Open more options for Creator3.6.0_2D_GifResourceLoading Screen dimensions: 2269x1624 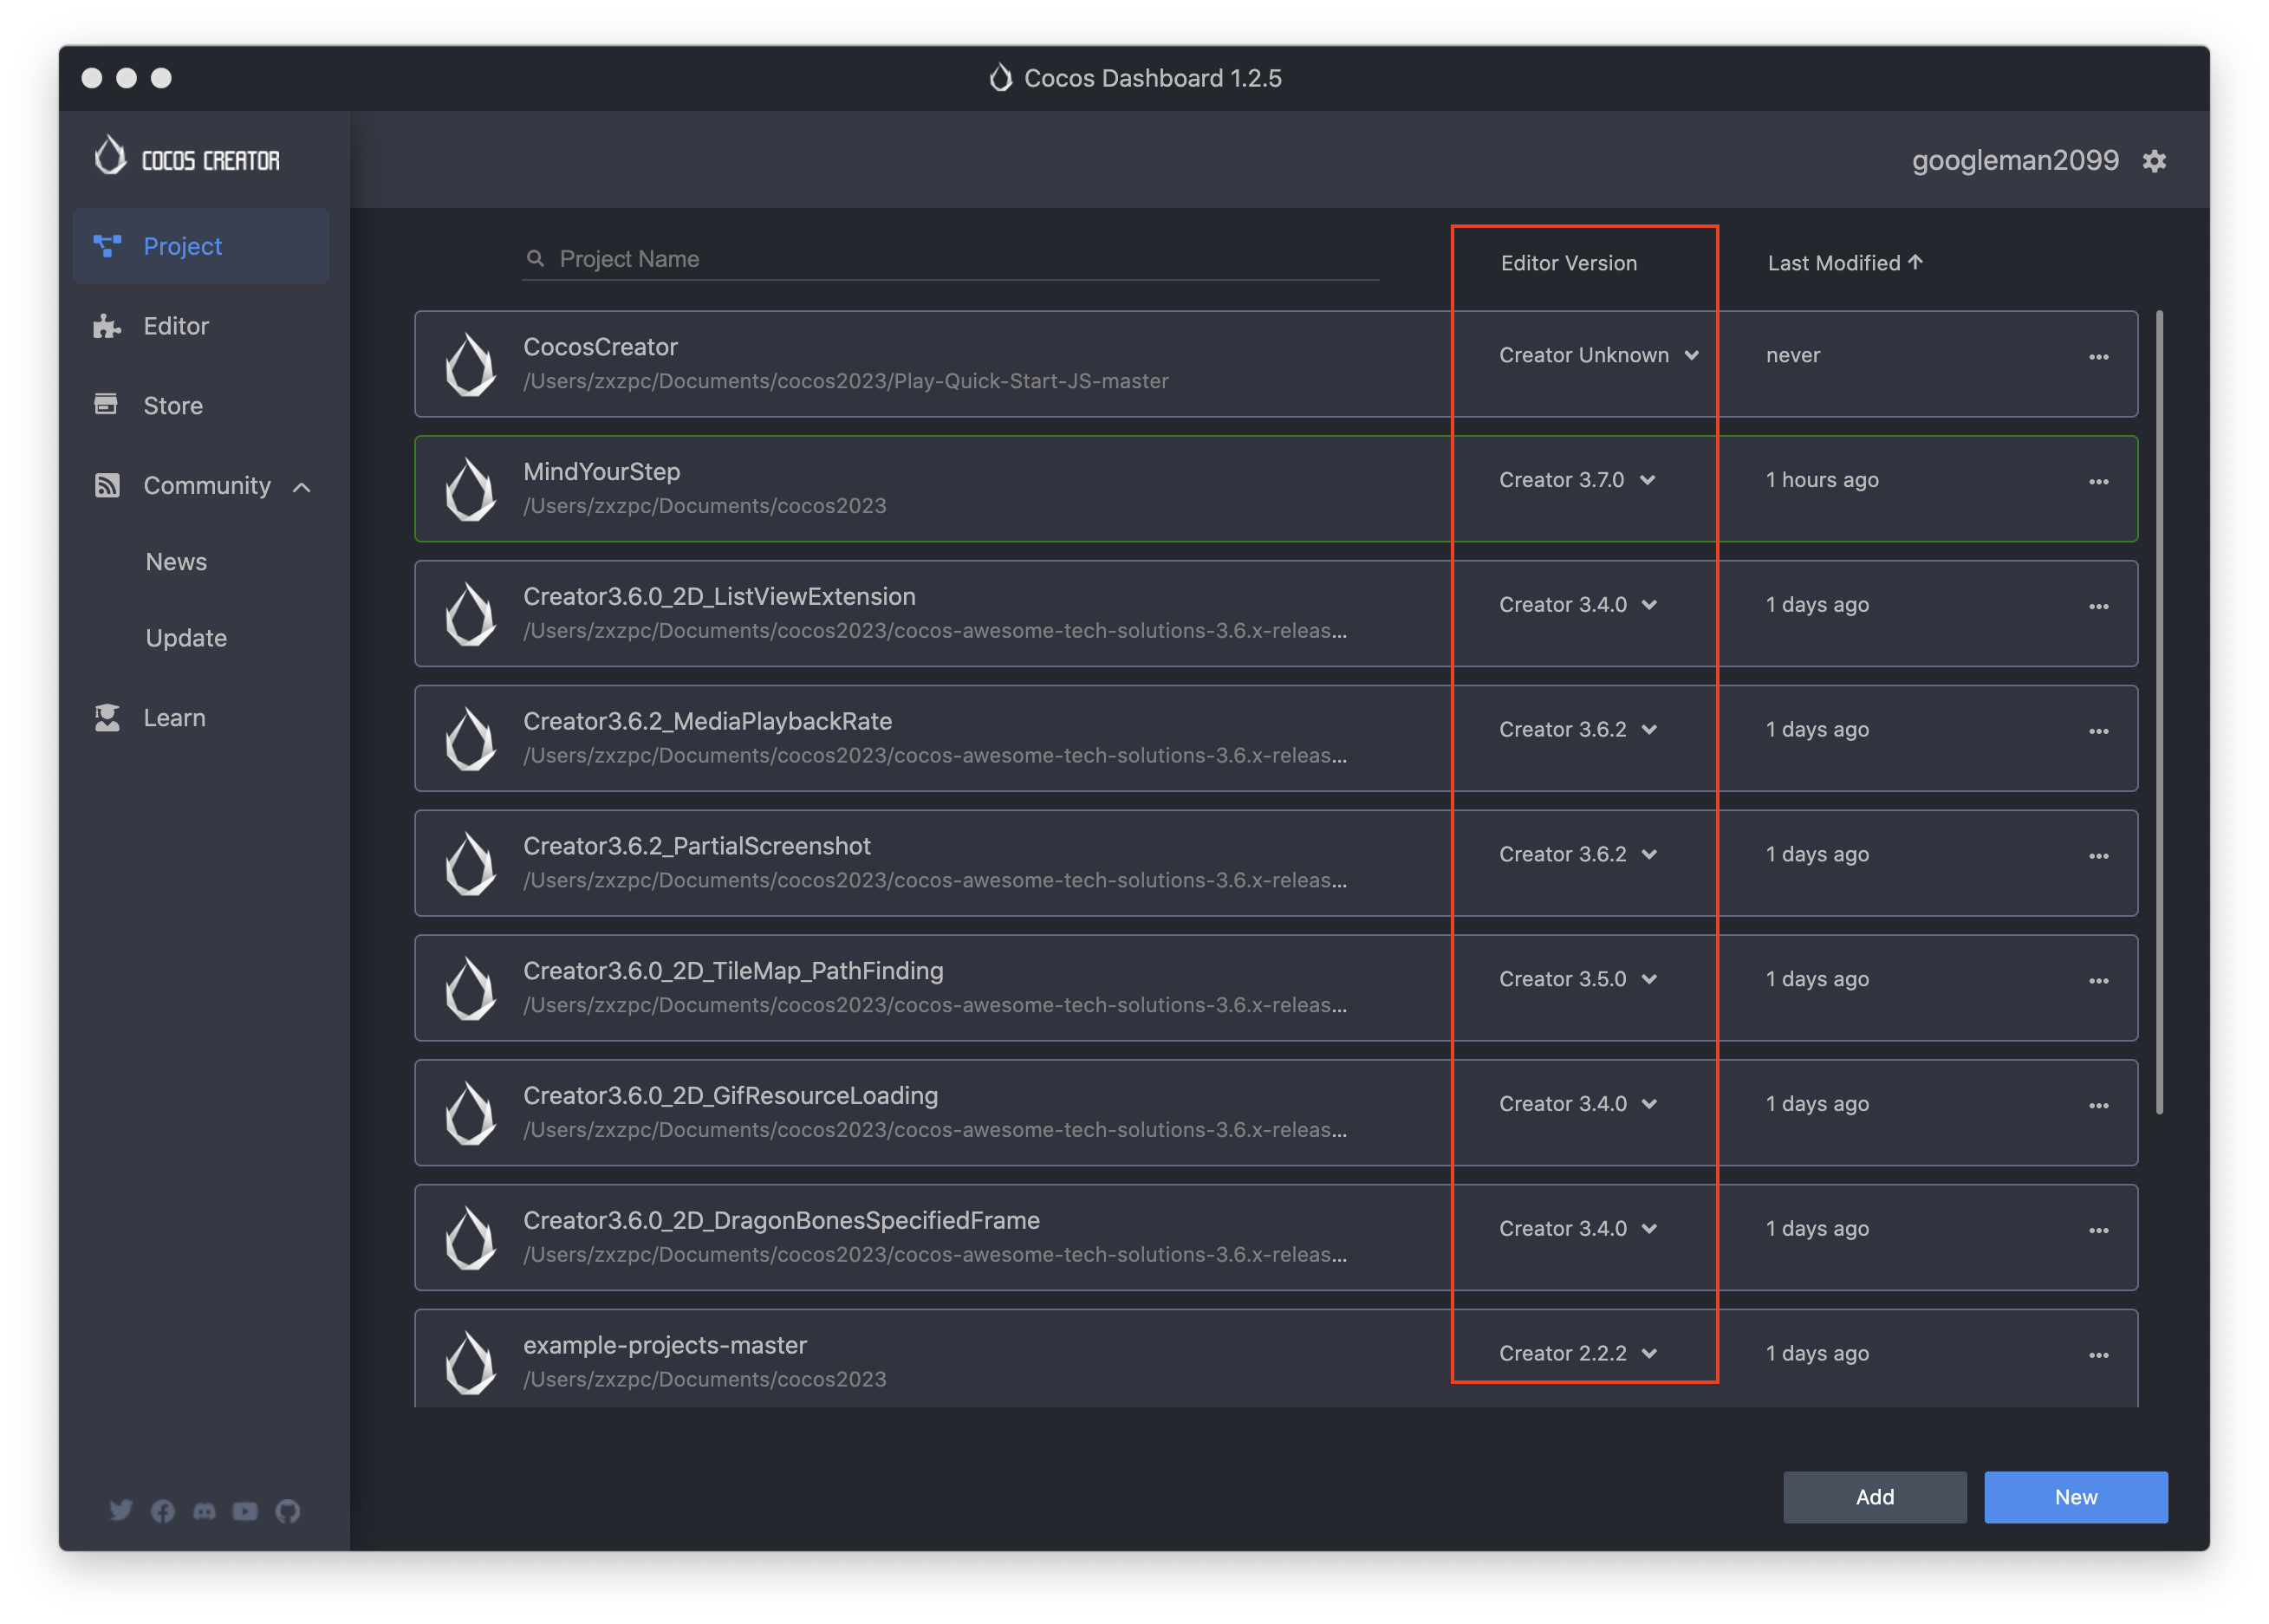click(2099, 1106)
